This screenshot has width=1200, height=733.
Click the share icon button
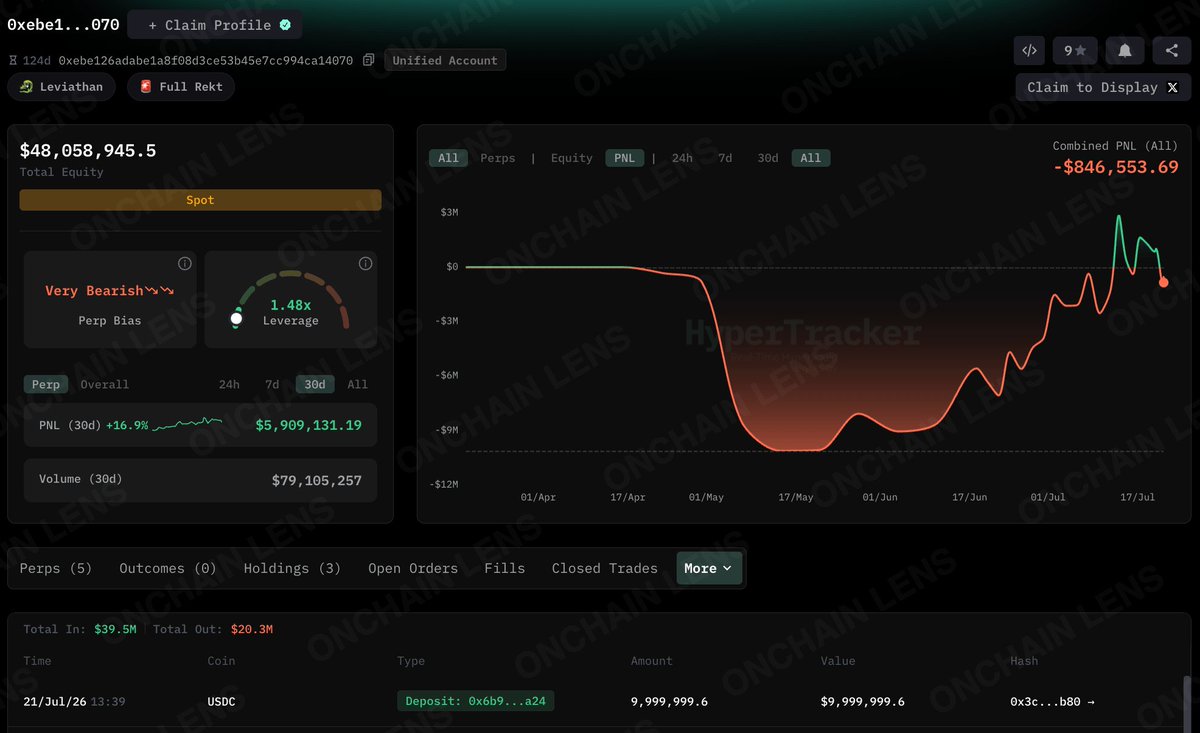click(1171, 50)
